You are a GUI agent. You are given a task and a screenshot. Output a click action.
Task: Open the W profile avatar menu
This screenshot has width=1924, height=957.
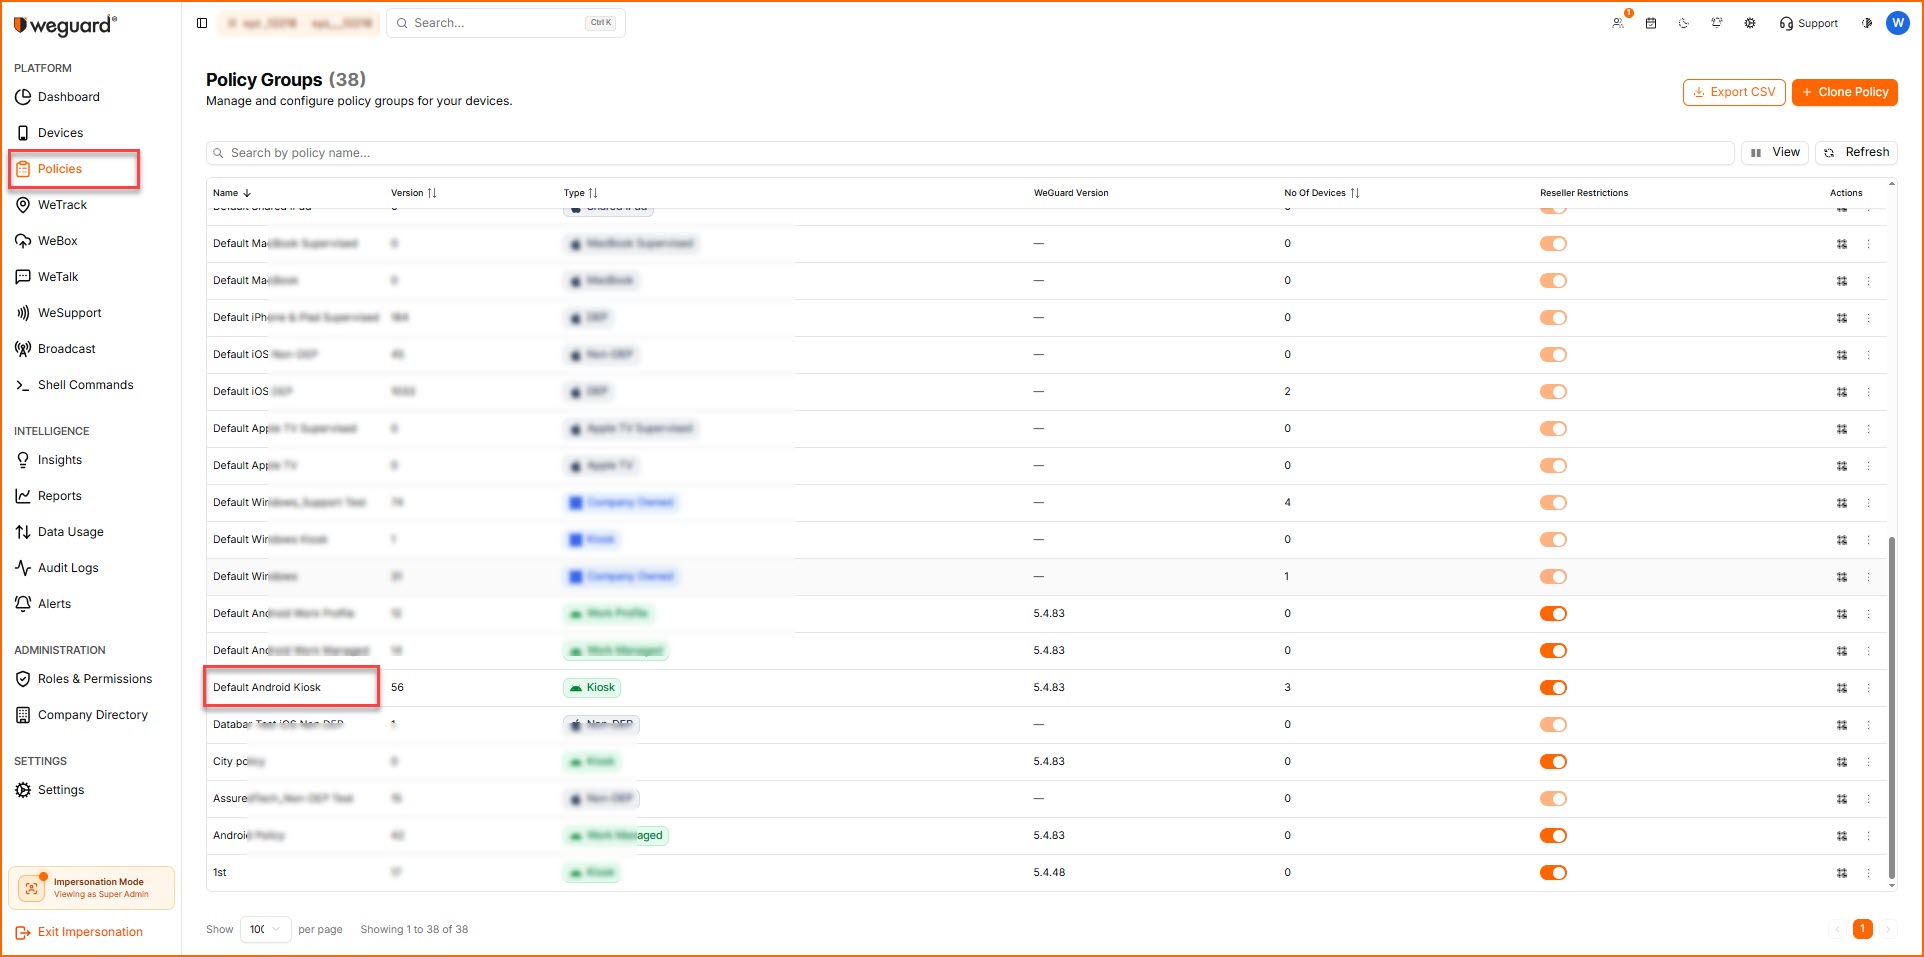click(x=1897, y=23)
